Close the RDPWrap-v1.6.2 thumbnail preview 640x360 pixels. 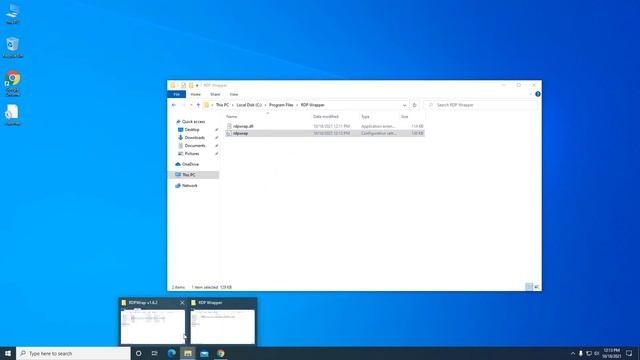click(182, 302)
